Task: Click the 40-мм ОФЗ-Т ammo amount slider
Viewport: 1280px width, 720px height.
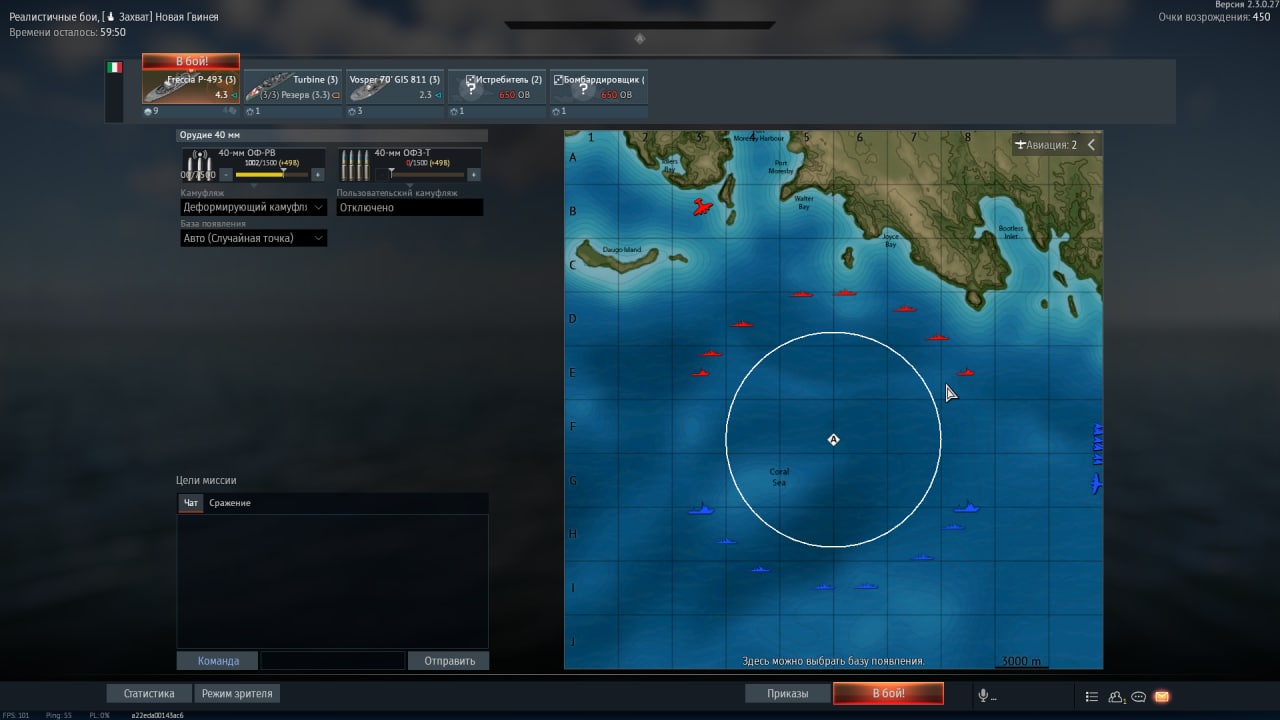Action: tap(428, 174)
